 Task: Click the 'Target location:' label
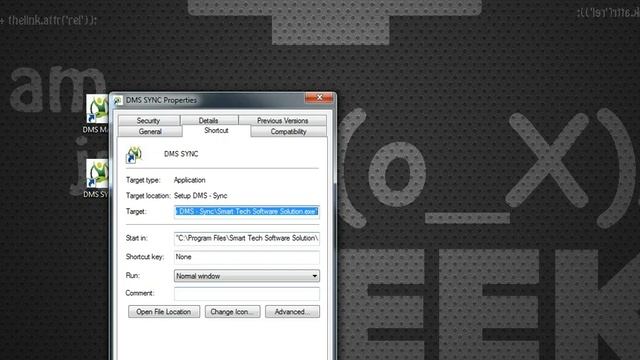click(148, 196)
